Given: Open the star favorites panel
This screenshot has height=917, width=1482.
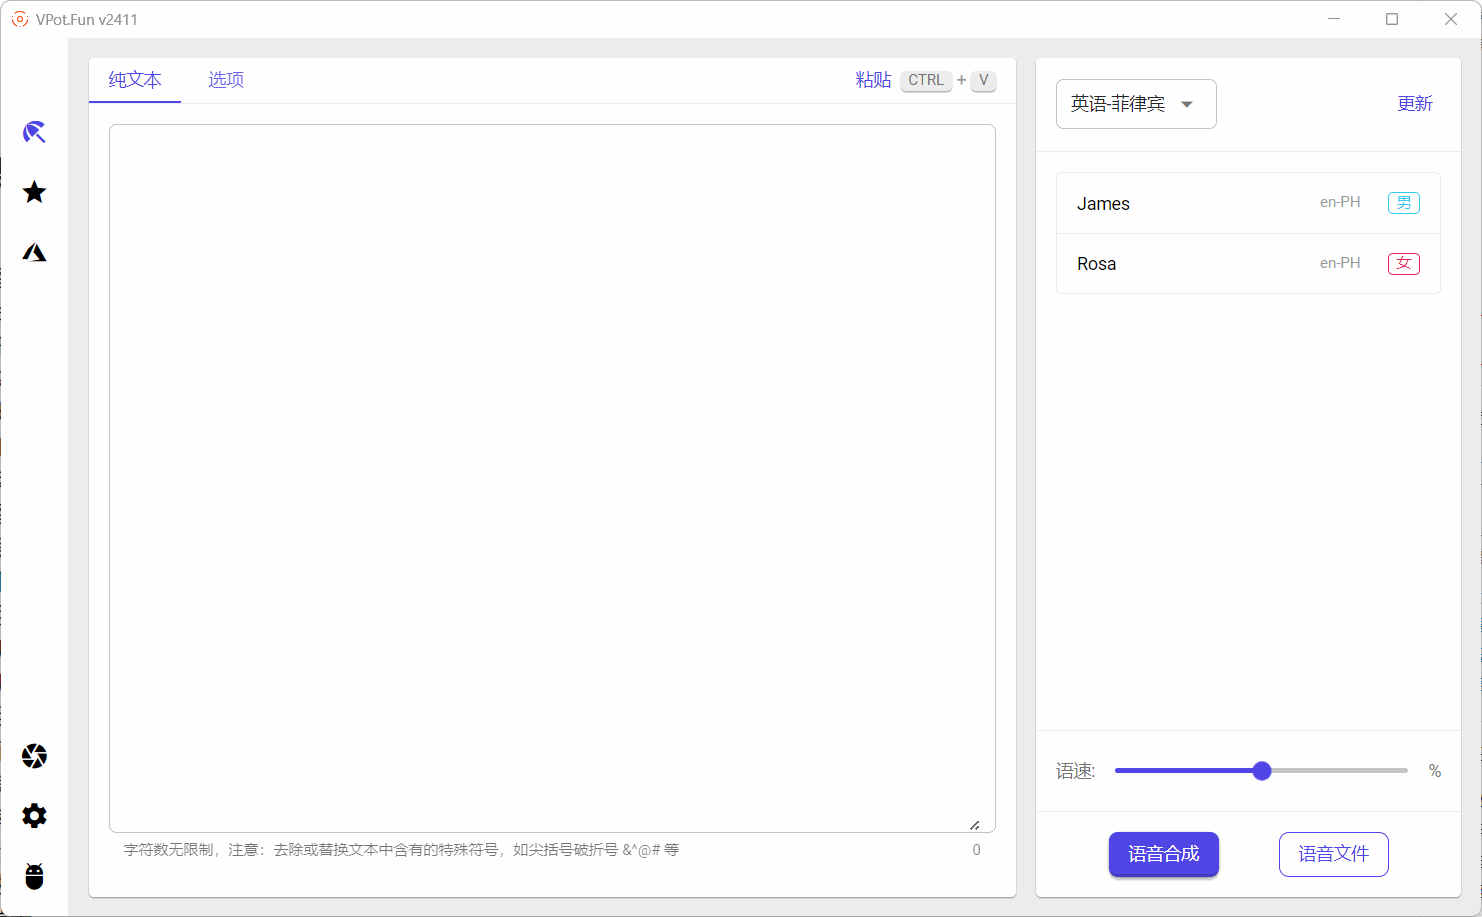Looking at the screenshot, I should coord(34,191).
